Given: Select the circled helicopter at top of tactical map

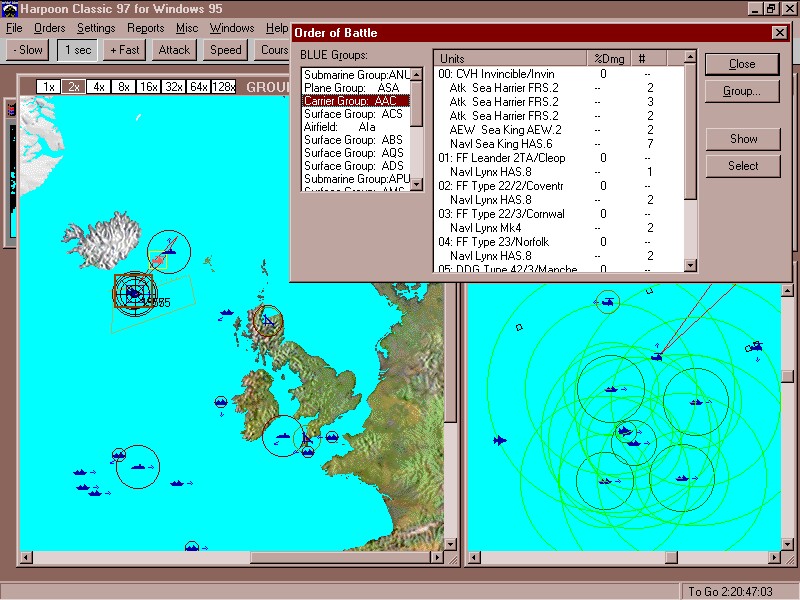Looking at the screenshot, I should 608,302.
